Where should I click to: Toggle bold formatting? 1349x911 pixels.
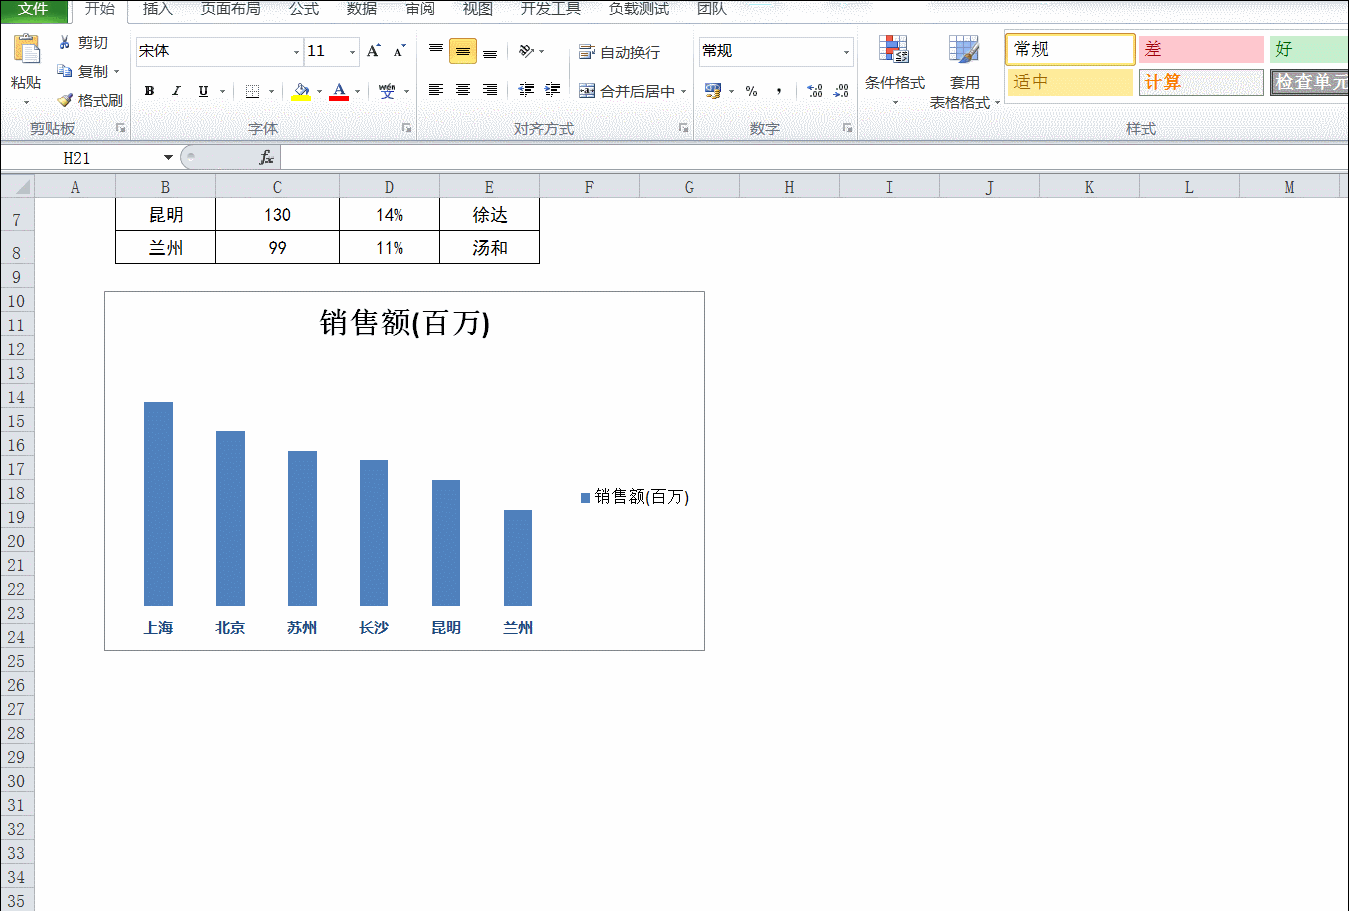[x=149, y=91]
